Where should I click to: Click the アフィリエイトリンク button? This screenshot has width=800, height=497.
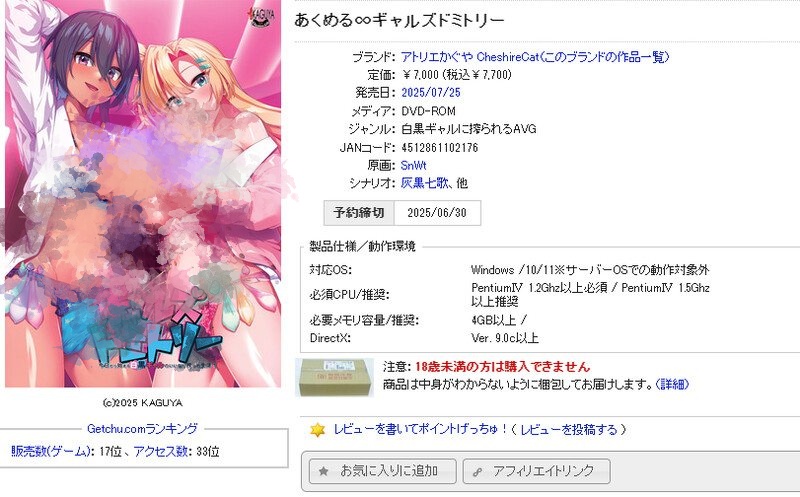tap(537, 471)
